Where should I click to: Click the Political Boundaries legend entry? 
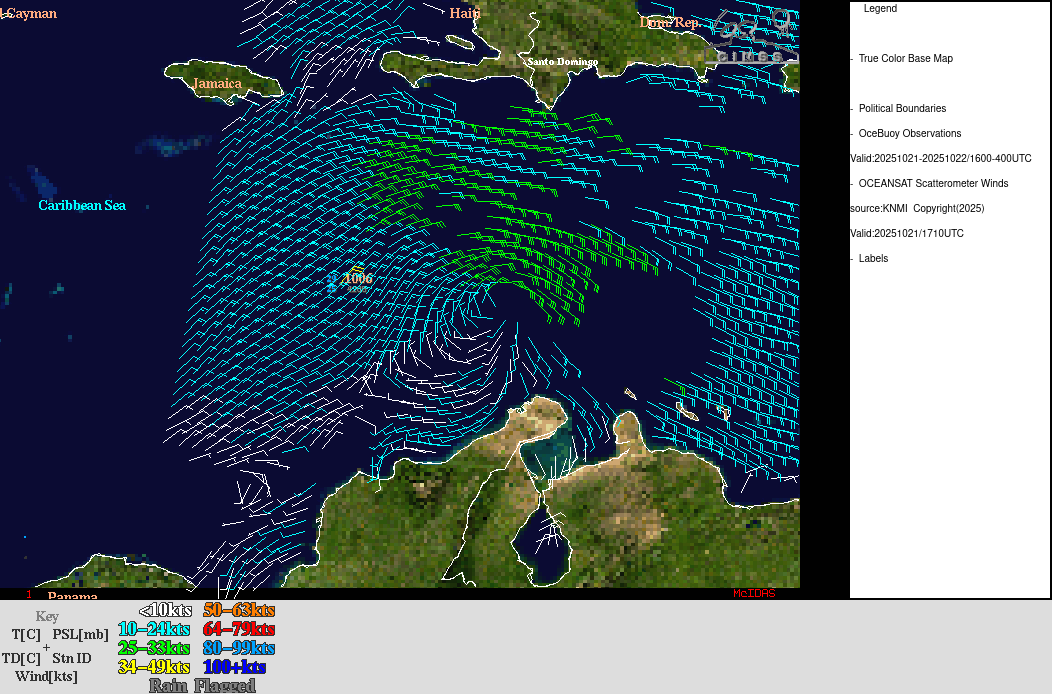(x=902, y=109)
